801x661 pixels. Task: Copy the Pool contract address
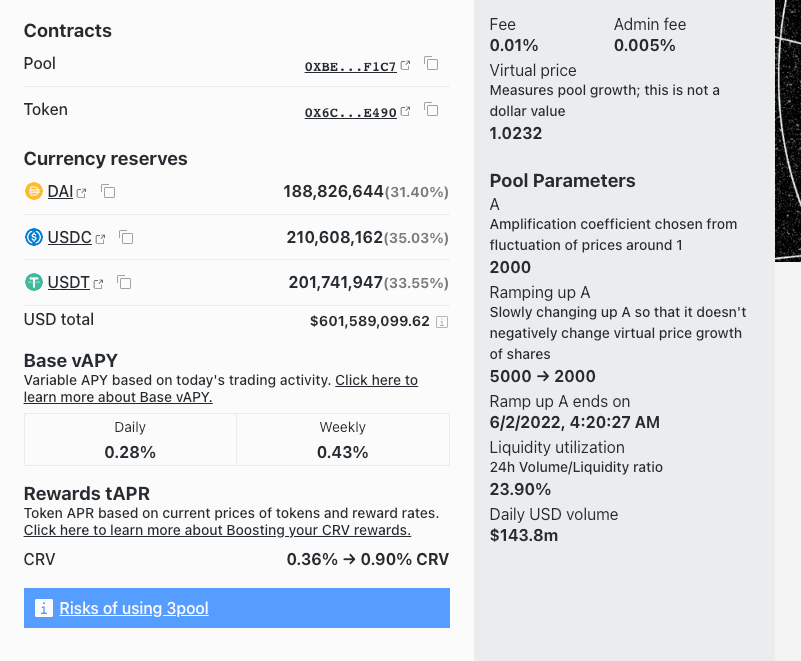pyautogui.click(x=431, y=64)
